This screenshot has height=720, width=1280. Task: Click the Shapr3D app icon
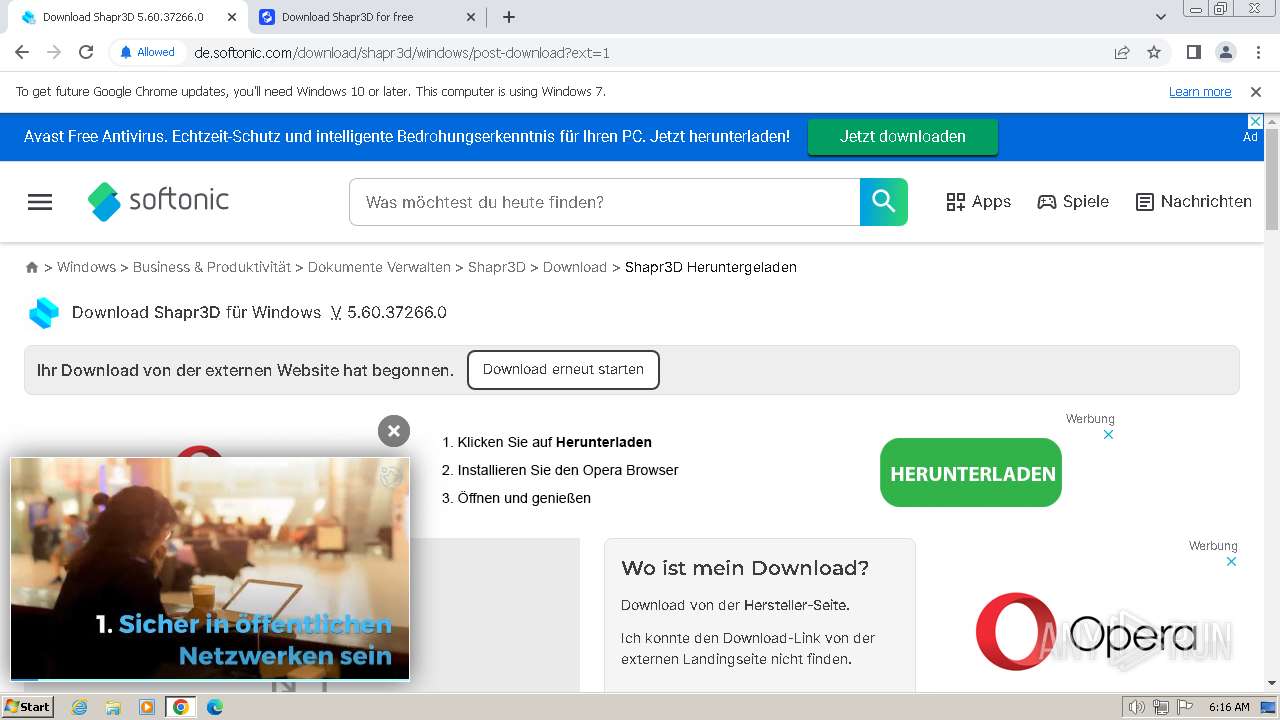coord(44,313)
